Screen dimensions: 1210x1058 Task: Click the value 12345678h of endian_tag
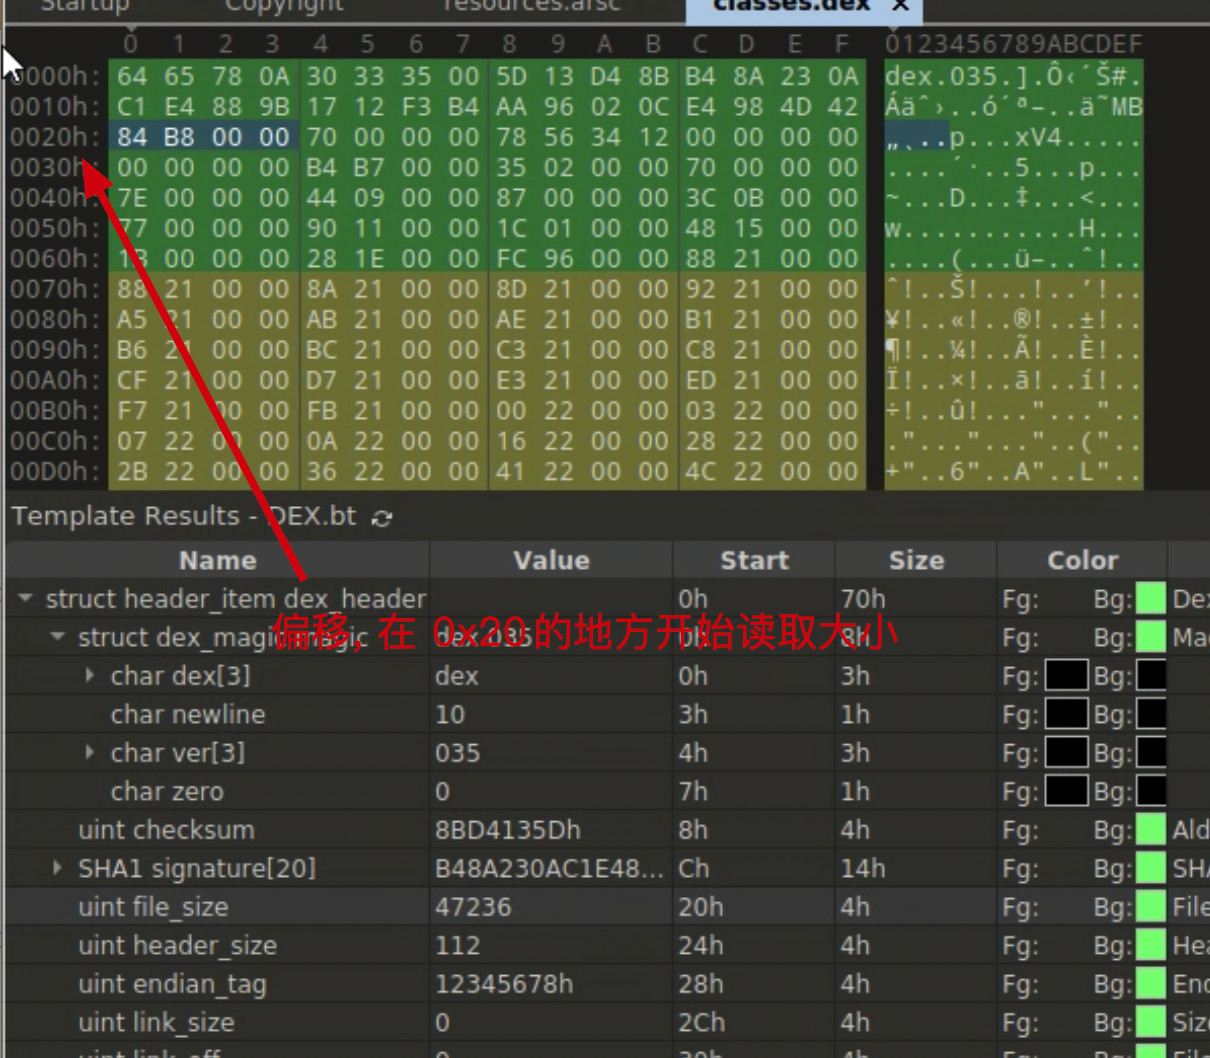[x=504, y=984]
